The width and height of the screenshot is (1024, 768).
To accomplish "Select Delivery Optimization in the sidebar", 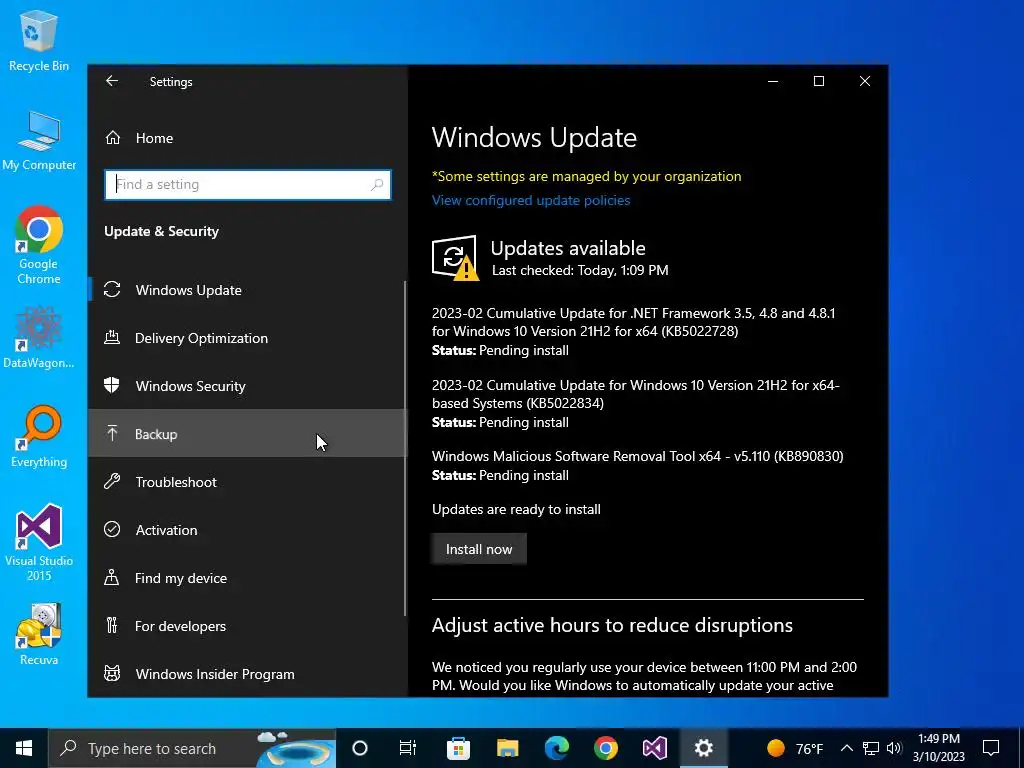I will (247, 338).
